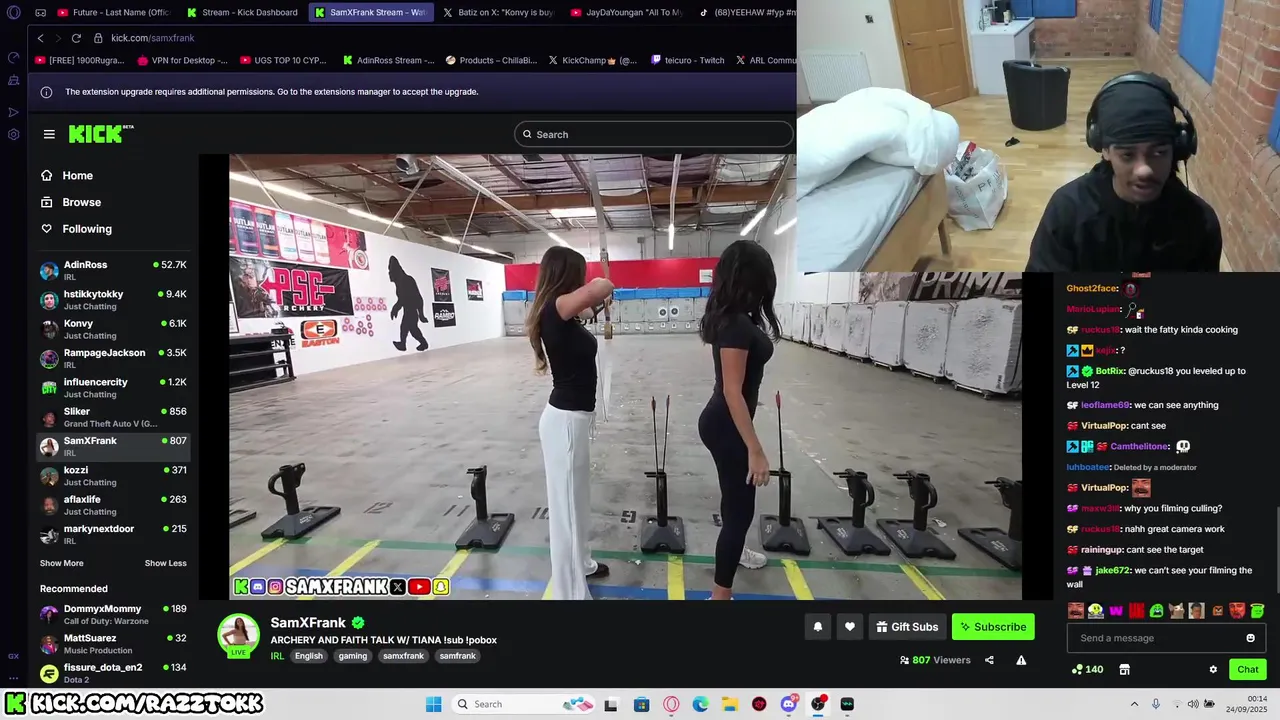Open teicuro - Twitch bookmark
This screenshot has height=720, width=1280.
click(686, 60)
